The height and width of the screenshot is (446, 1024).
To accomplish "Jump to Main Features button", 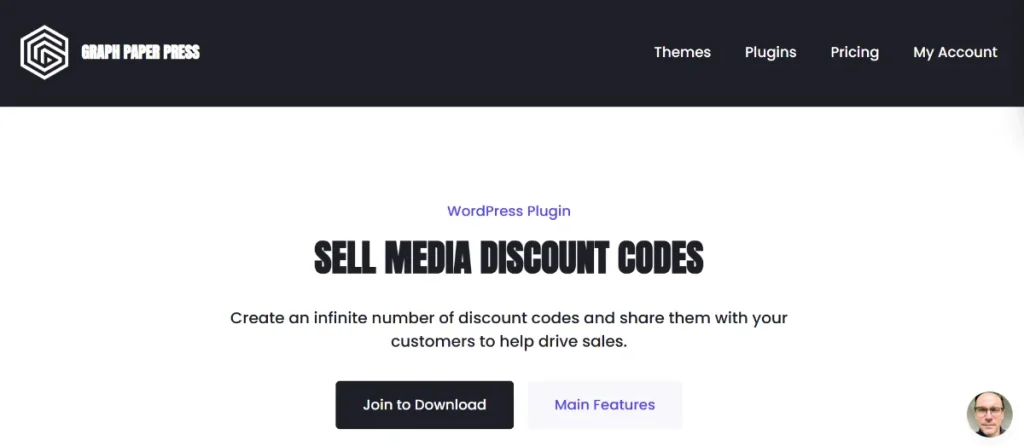I will click(604, 405).
